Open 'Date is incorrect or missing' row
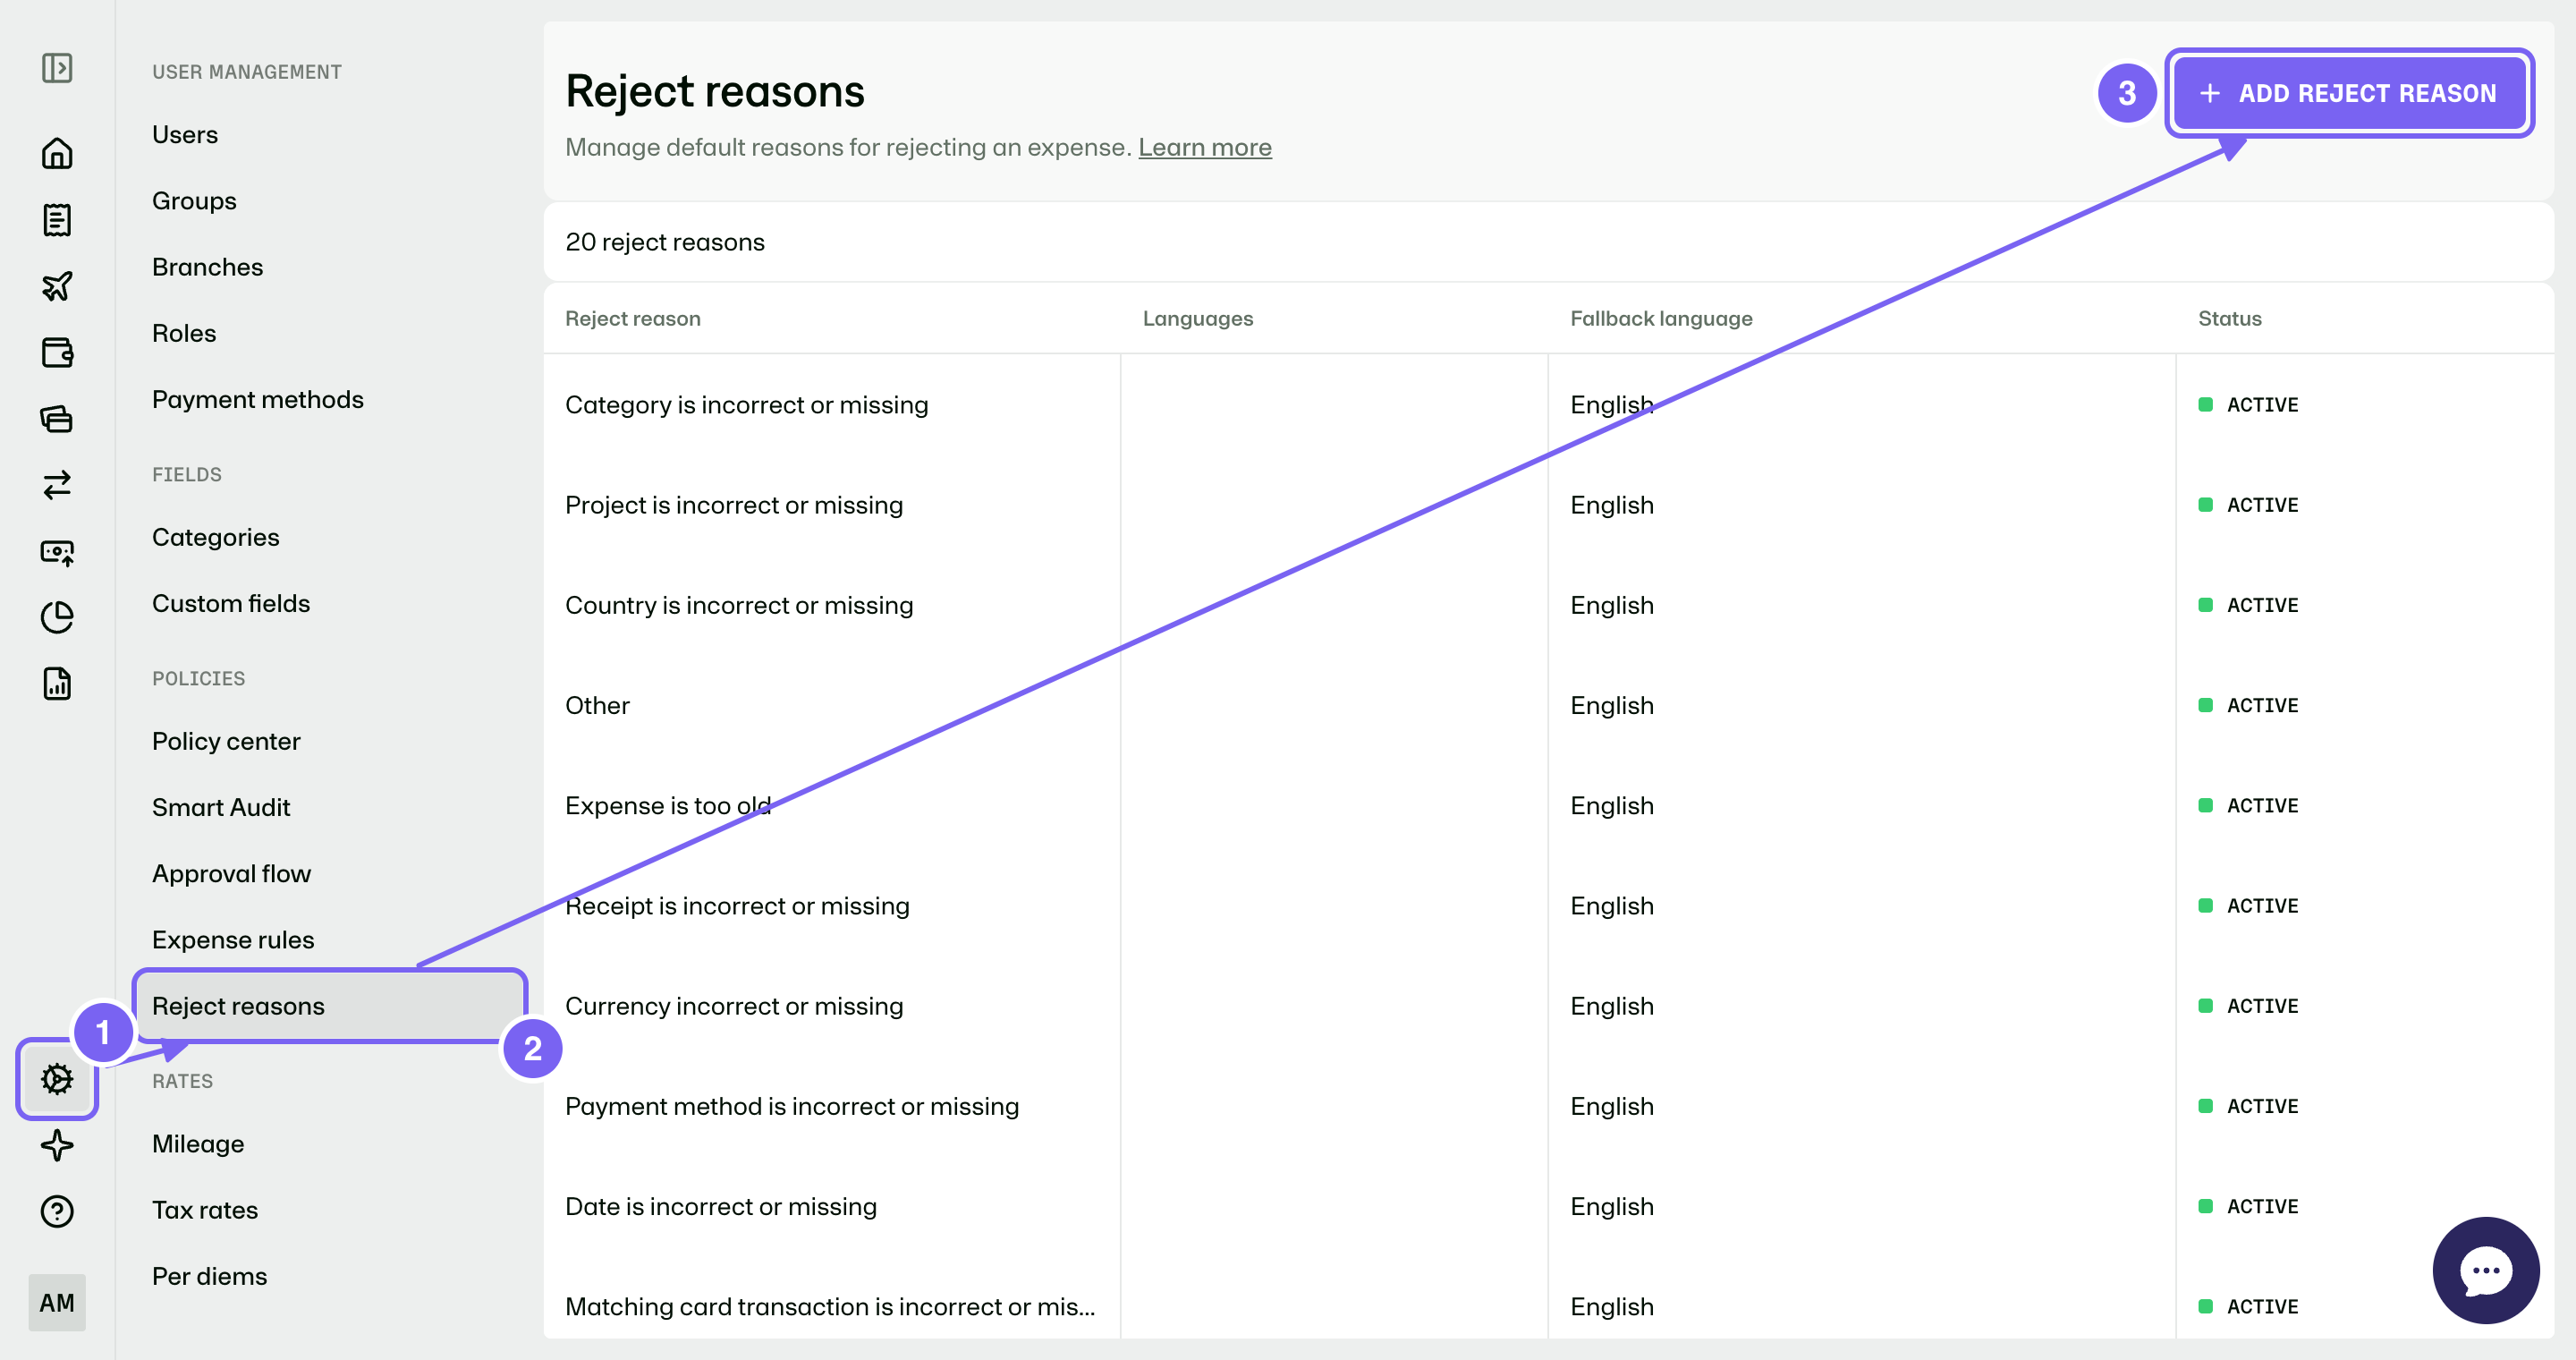The height and width of the screenshot is (1360, 2576). tap(1548, 1206)
